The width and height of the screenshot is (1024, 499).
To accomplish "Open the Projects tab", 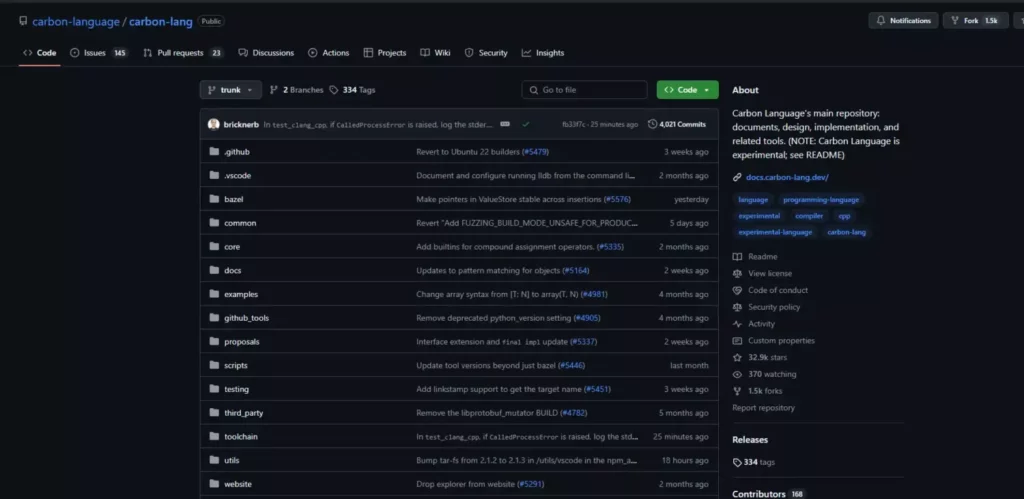I will [385, 53].
